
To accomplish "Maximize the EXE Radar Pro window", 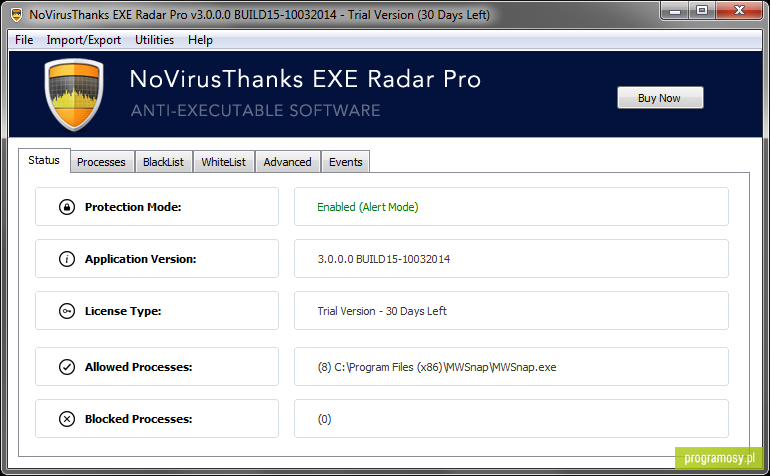I will click(x=702, y=11).
